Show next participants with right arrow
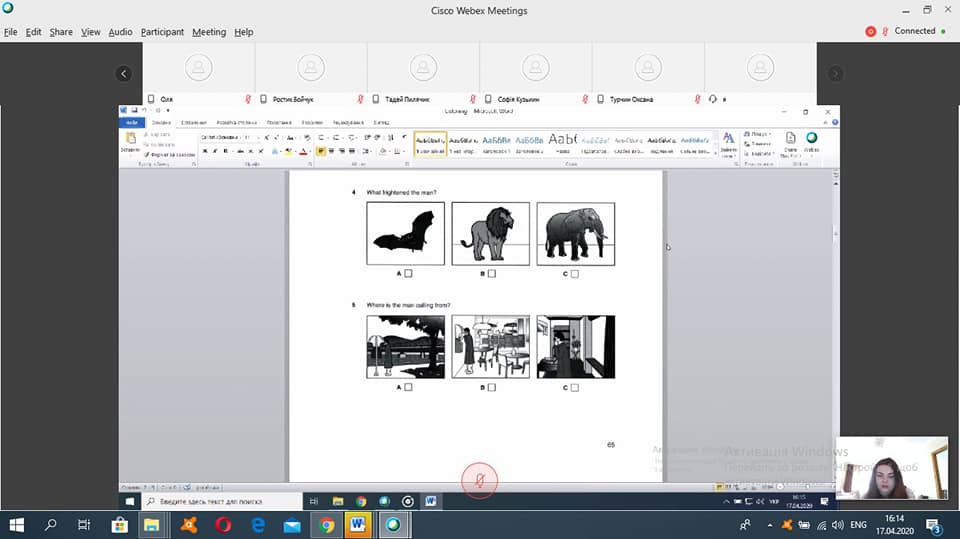 coord(835,74)
